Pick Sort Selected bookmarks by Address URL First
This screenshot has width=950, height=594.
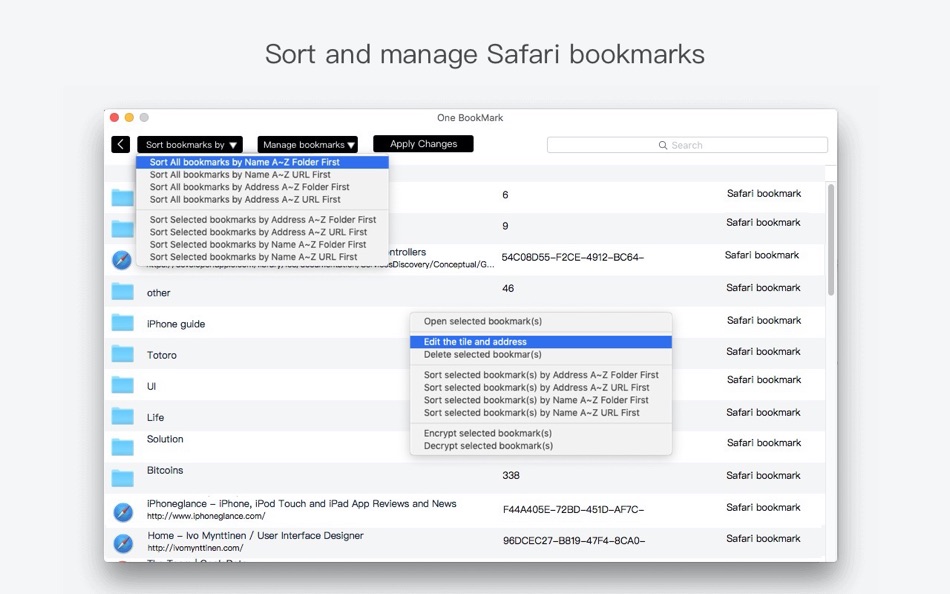[262, 232]
